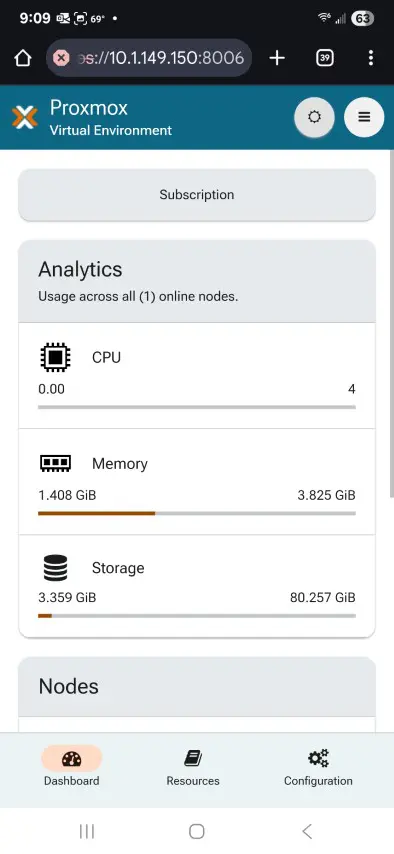Screen dimensions: 394x854
Task: Open the hamburger menu in Proxmox header
Action: (364, 117)
